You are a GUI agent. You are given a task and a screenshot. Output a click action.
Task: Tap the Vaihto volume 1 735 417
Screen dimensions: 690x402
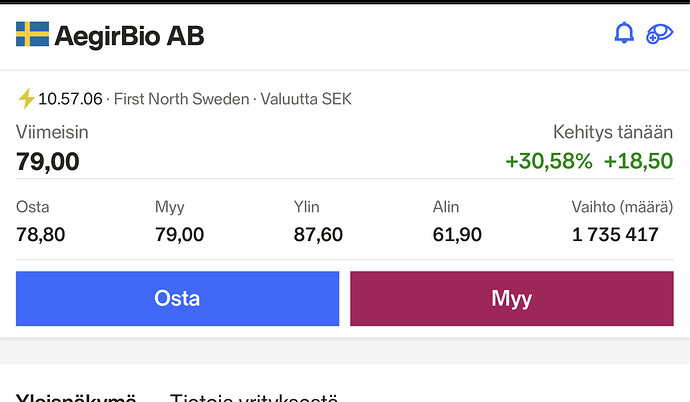(x=615, y=234)
